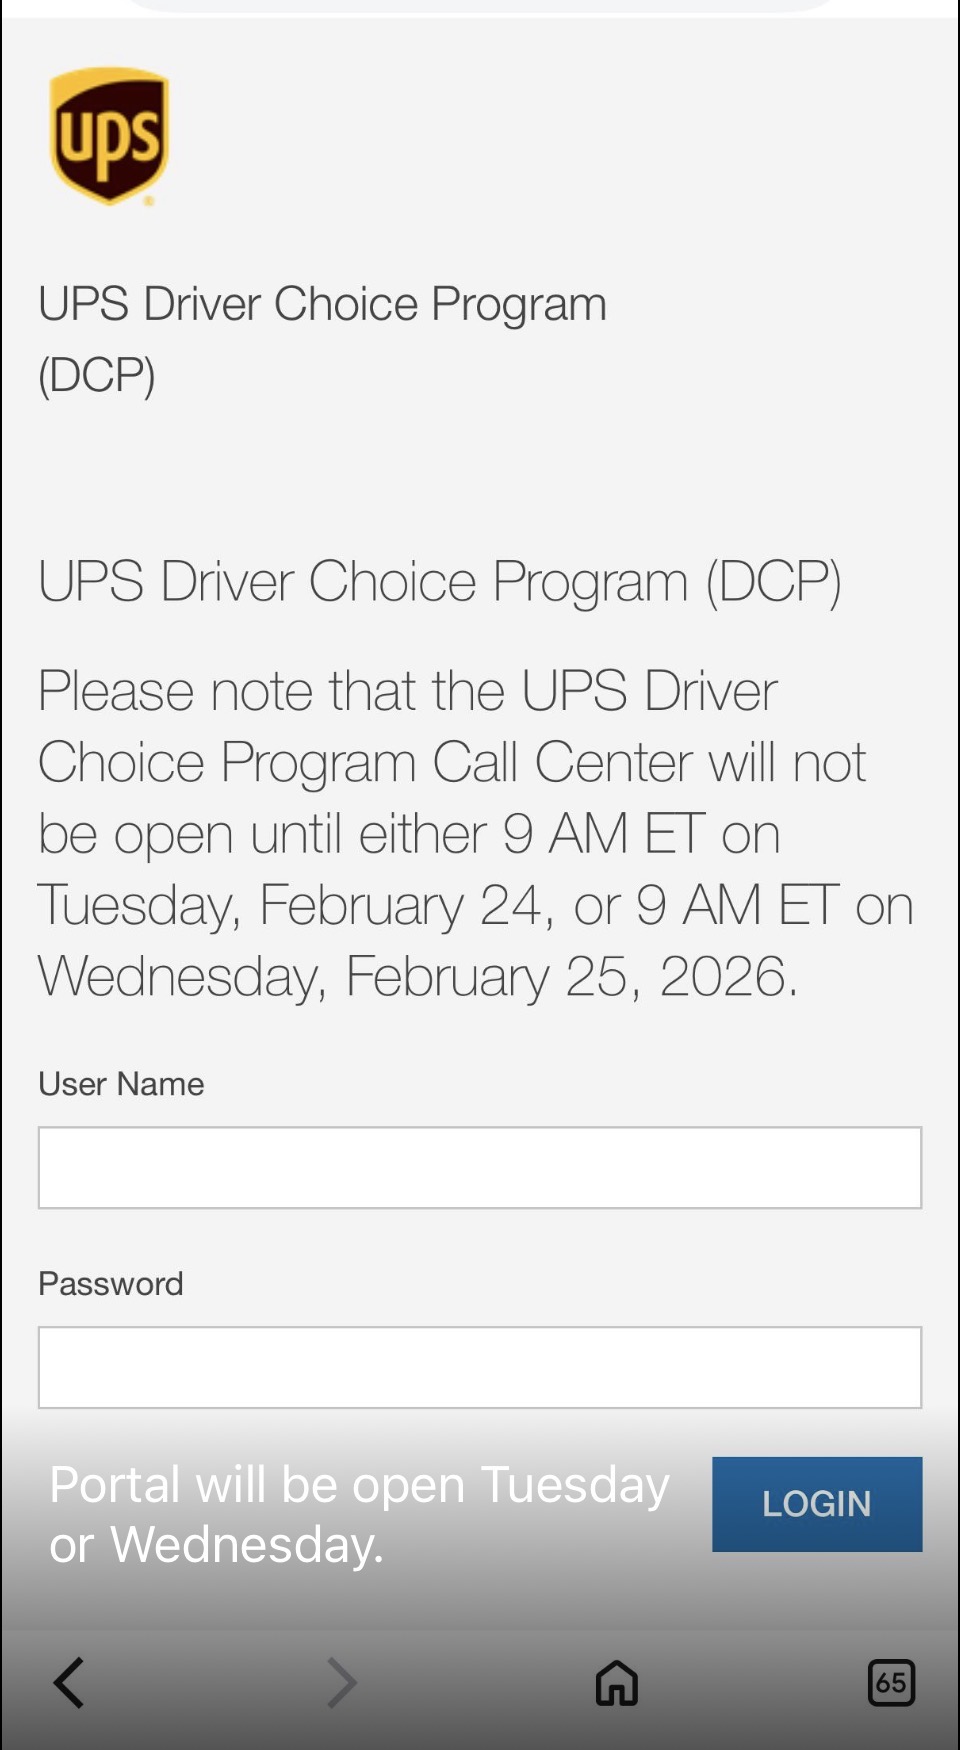The image size is (960, 1750).
Task: Tap the "Wednesday, February 25, 2026" date
Action: click(x=417, y=977)
